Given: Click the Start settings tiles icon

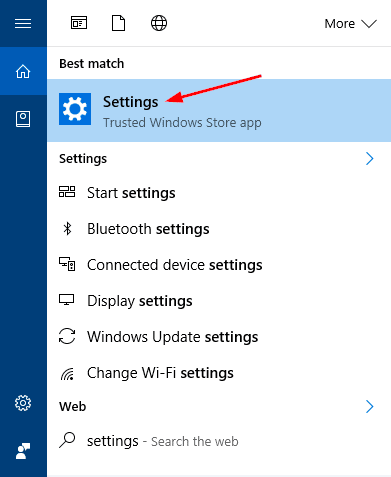Looking at the screenshot, I should pos(67,192).
